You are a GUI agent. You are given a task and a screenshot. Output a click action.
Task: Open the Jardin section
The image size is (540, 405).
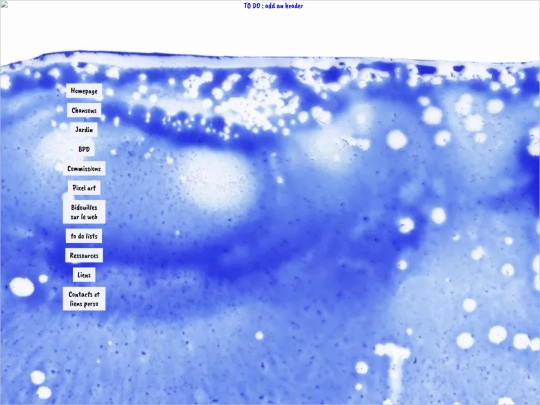pyautogui.click(x=84, y=130)
